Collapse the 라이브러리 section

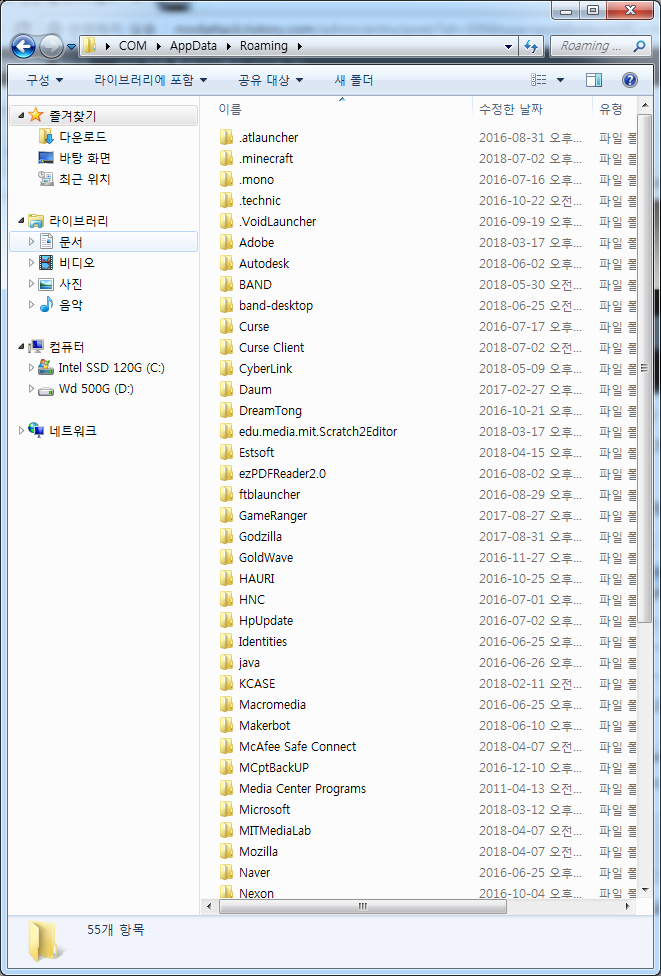click(x=21, y=221)
